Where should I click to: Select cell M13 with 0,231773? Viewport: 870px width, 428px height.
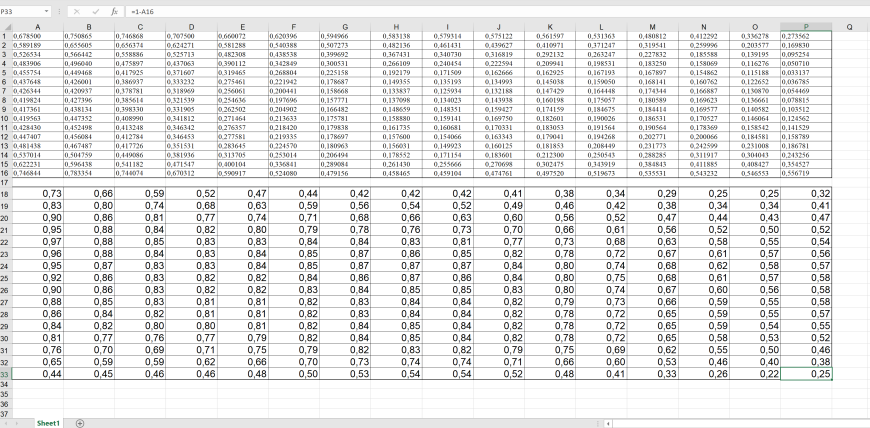pyautogui.click(x=652, y=146)
